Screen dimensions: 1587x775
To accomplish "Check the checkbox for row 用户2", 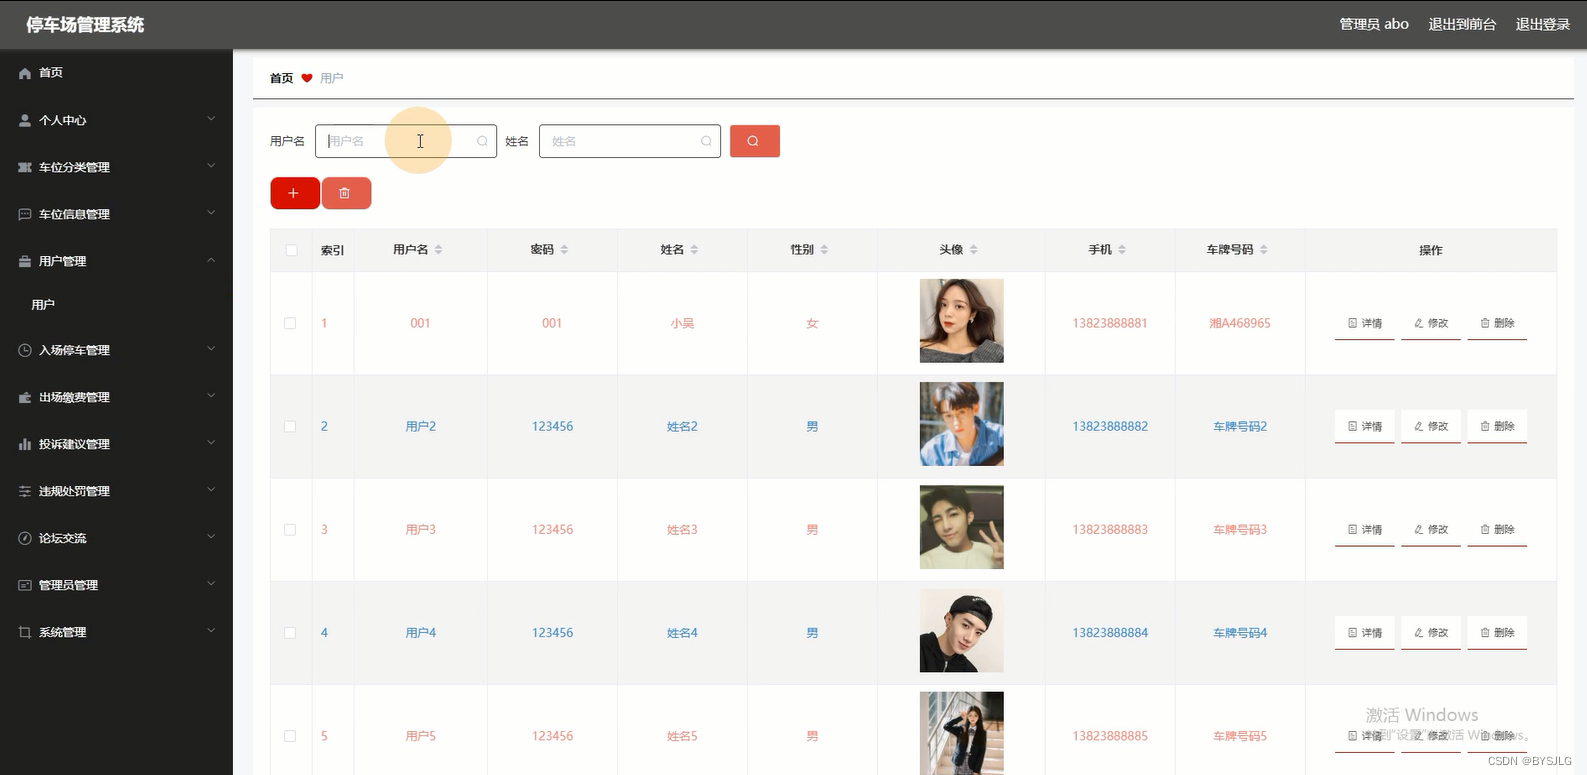I will pyautogui.click(x=290, y=426).
